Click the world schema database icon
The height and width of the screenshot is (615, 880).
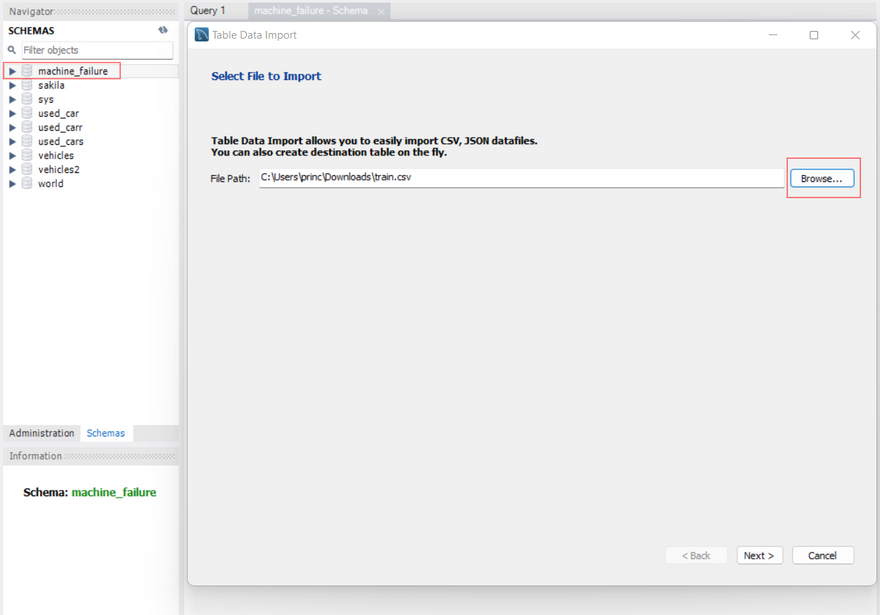click(27, 183)
